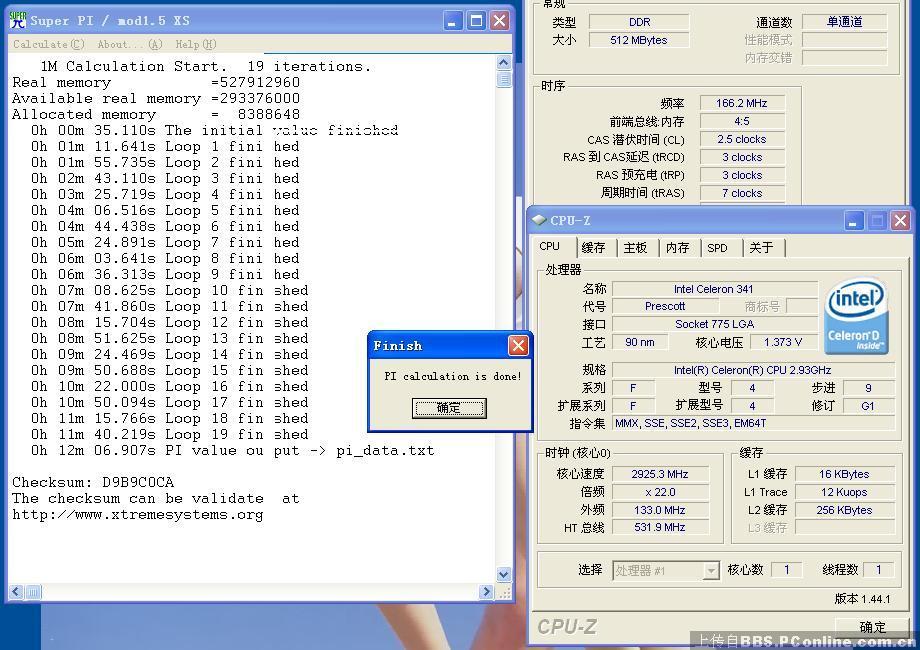Click the 16 KBytes L1 cache value
Image resolution: width=920 pixels, height=650 pixels.
[844, 474]
